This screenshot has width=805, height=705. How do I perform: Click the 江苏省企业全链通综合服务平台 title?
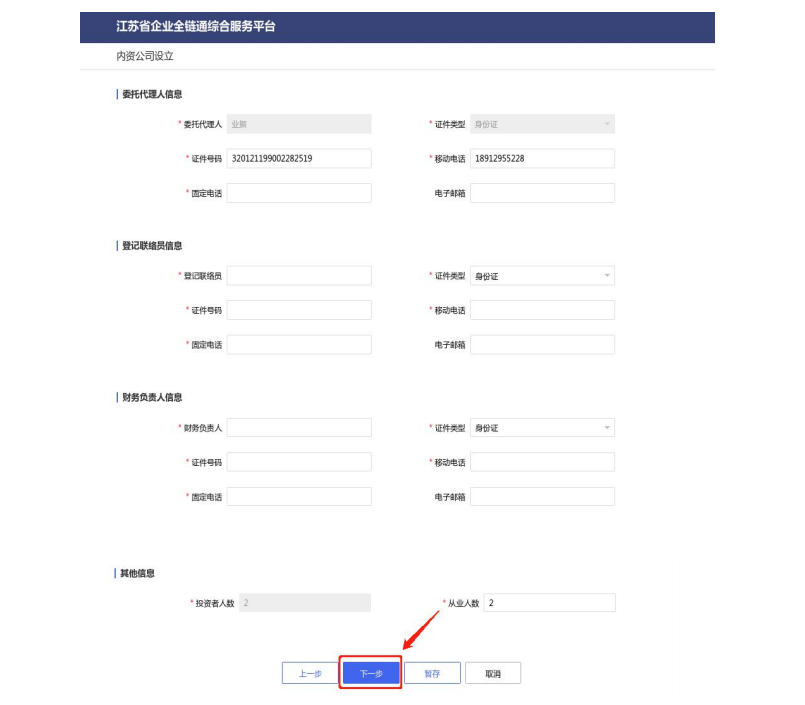click(x=196, y=26)
